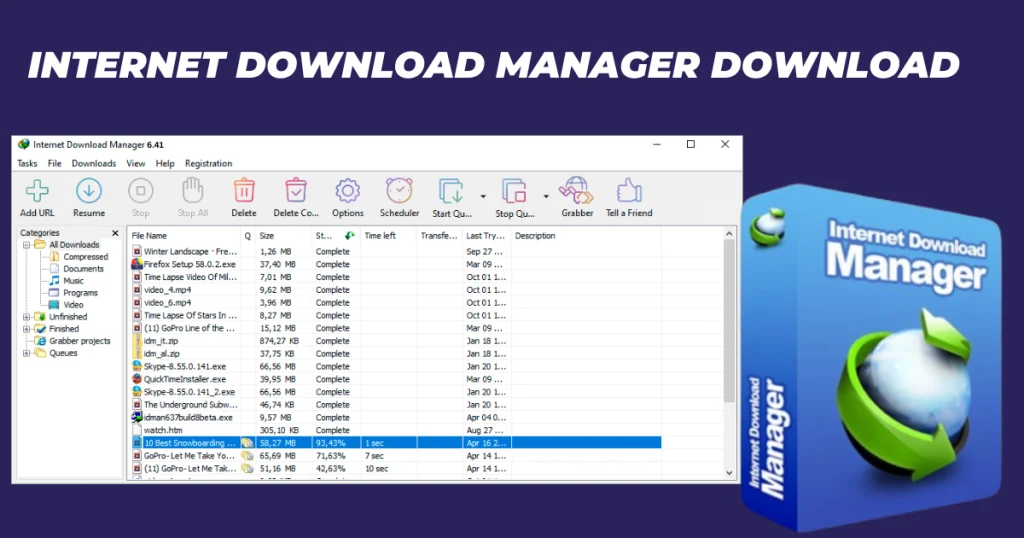Select video_4.mp4 file row
Viewport: 1024px width, 538px height.
(394, 290)
